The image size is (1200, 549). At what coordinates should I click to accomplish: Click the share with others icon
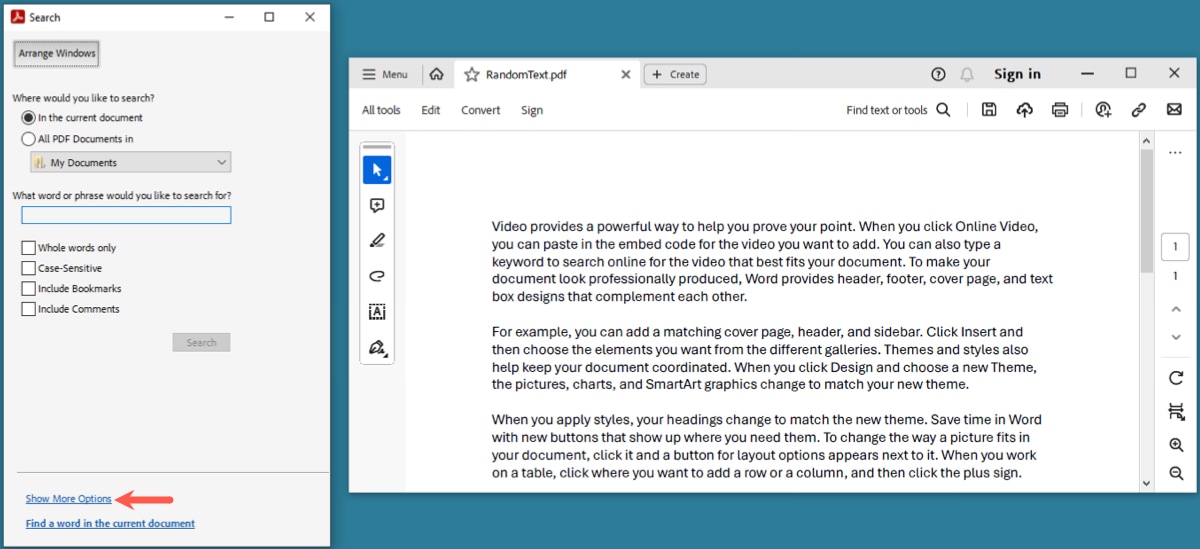tap(1103, 110)
